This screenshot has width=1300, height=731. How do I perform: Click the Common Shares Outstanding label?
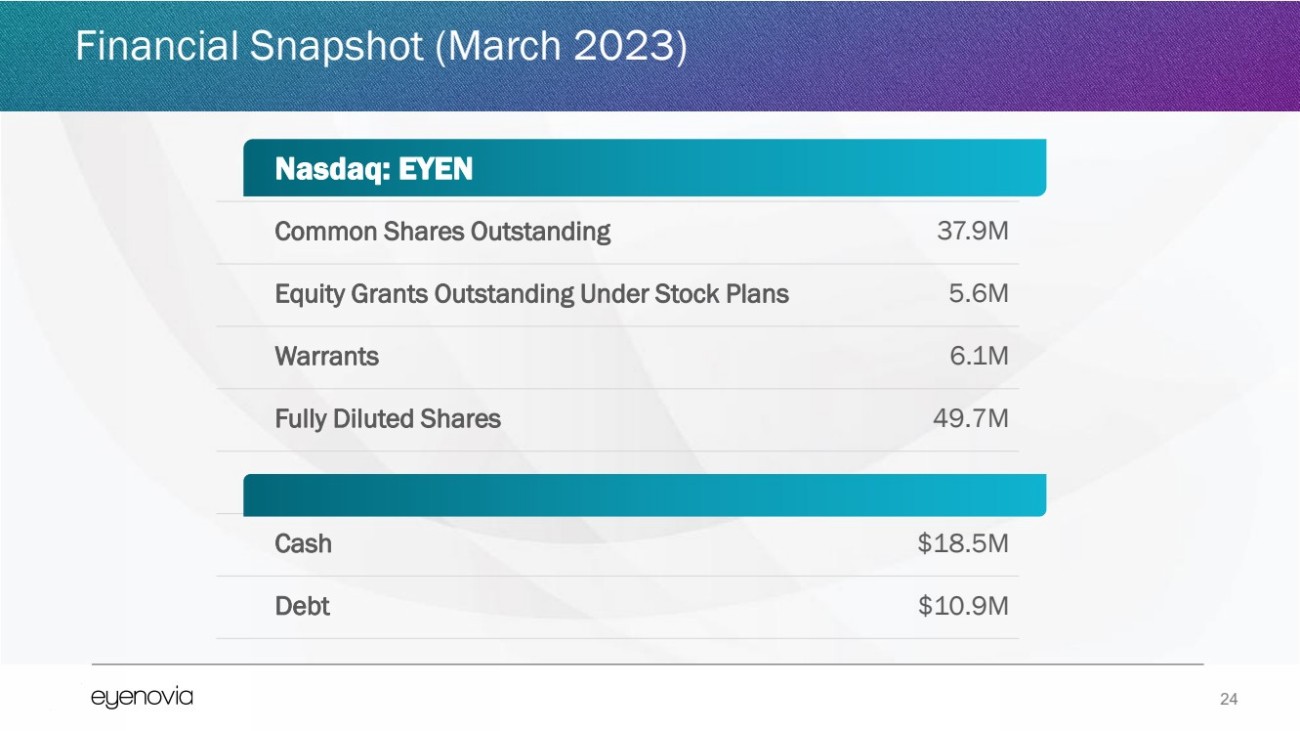[x=442, y=232]
